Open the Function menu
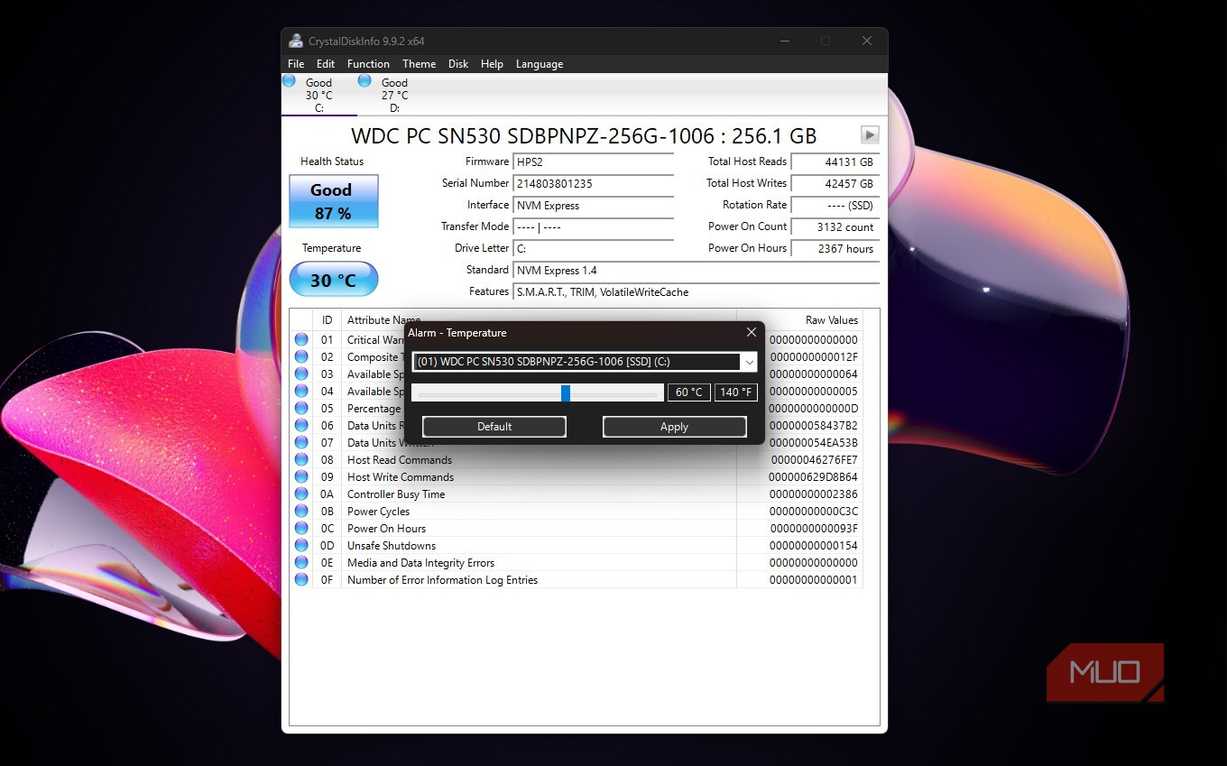Screen dimensions: 1227x766 (368, 64)
